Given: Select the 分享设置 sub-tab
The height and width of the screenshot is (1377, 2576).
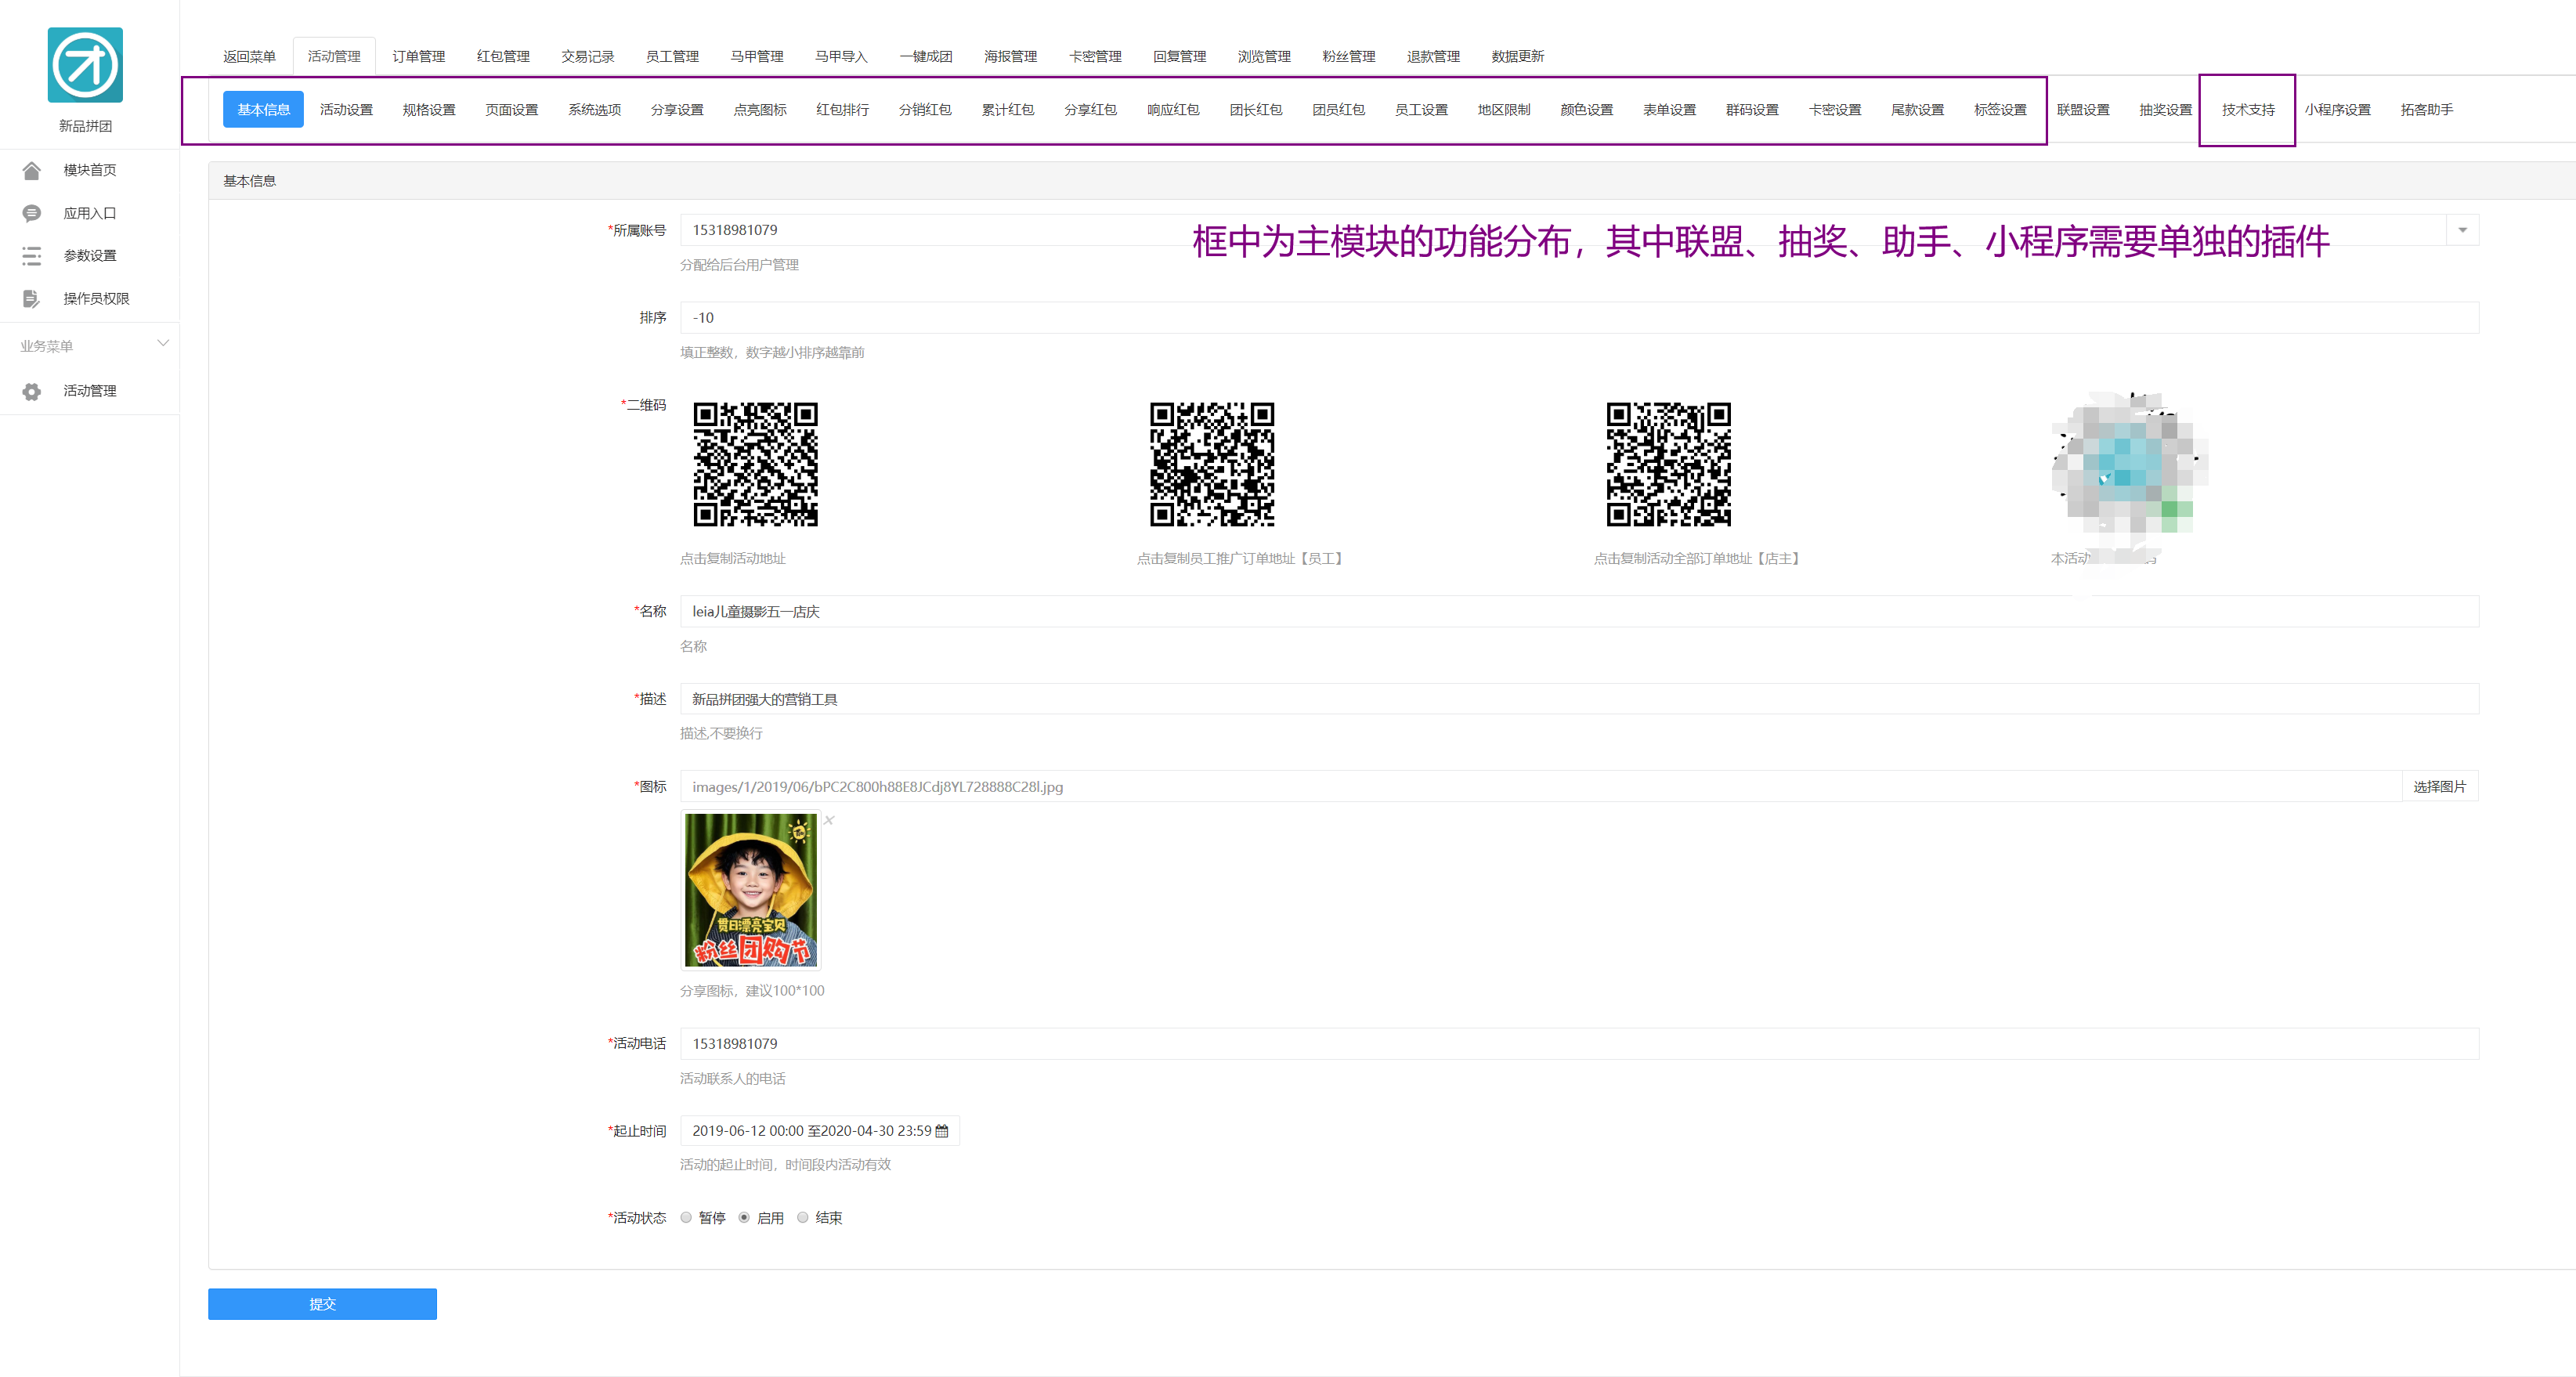Looking at the screenshot, I should point(677,109).
